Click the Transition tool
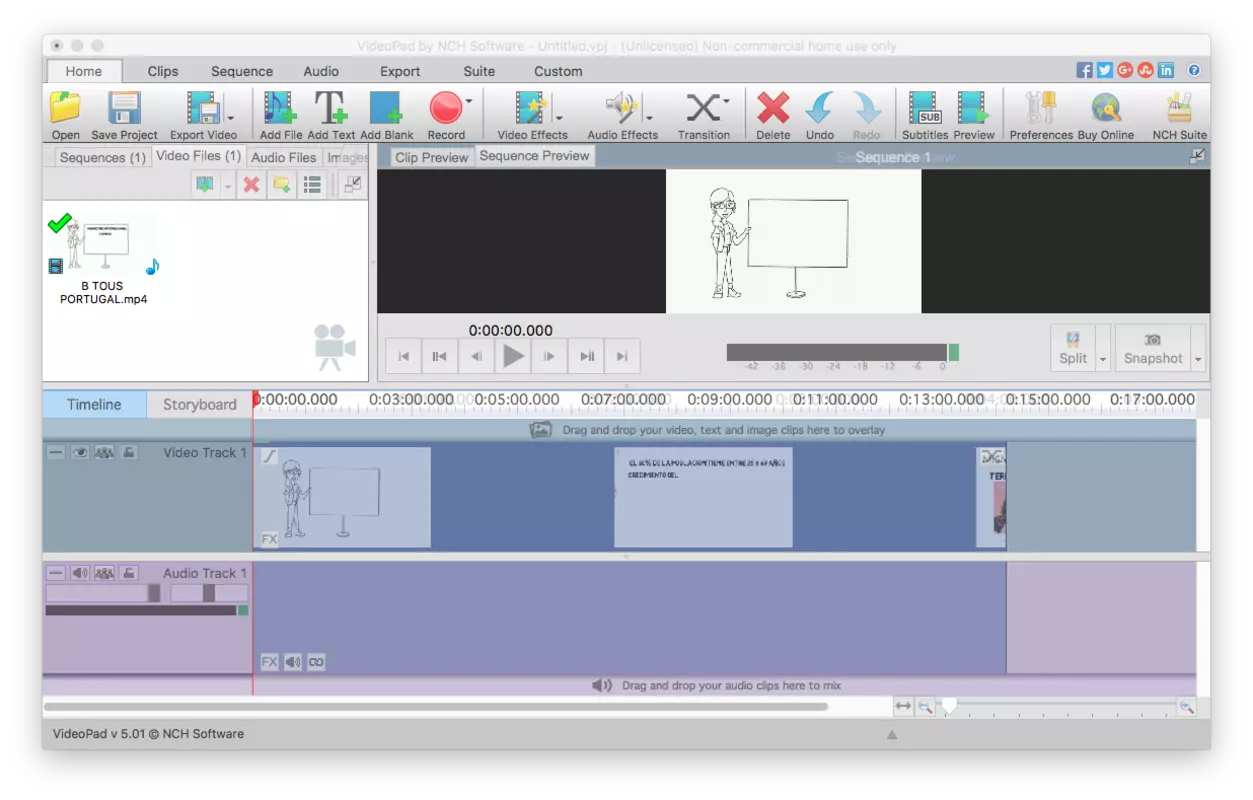This screenshot has height=800, width=1253. pos(704,115)
